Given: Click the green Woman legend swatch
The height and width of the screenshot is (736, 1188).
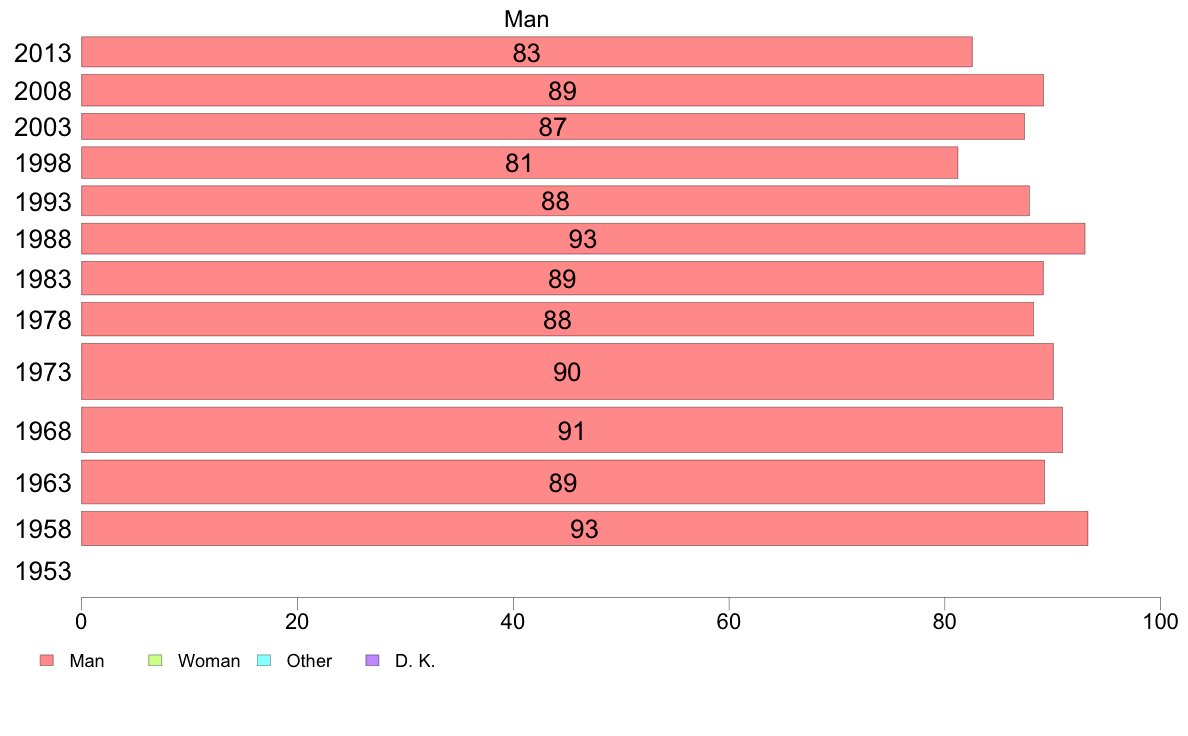Looking at the screenshot, I should click(x=155, y=660).
